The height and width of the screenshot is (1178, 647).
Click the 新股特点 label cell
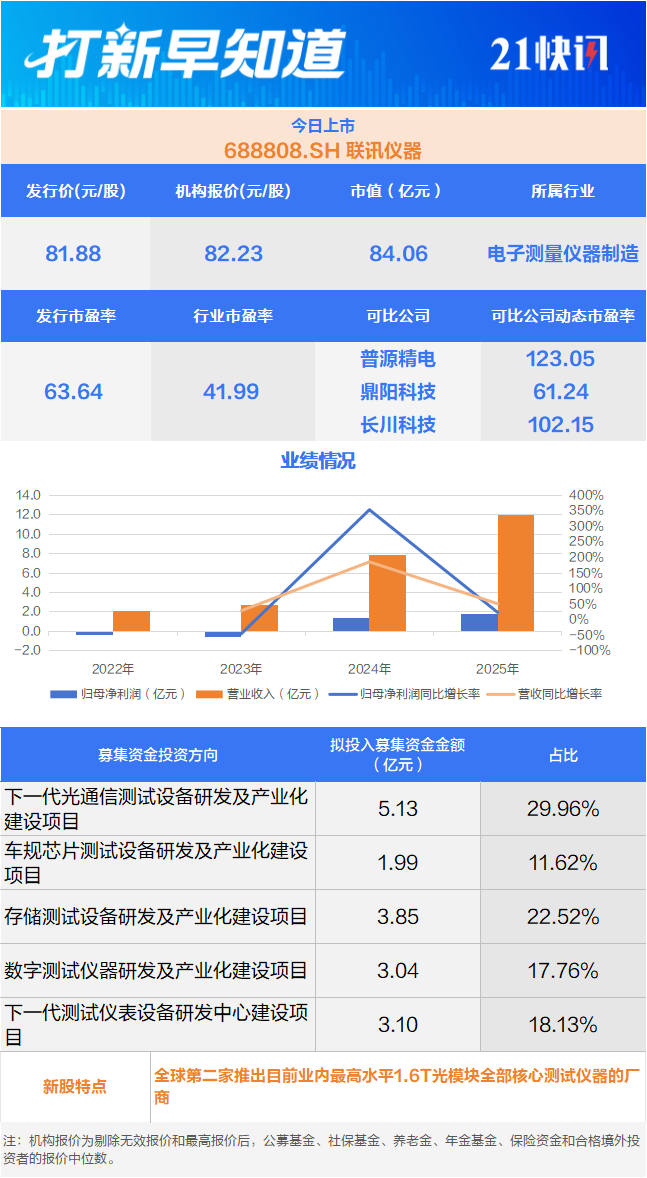(76, 1087)
